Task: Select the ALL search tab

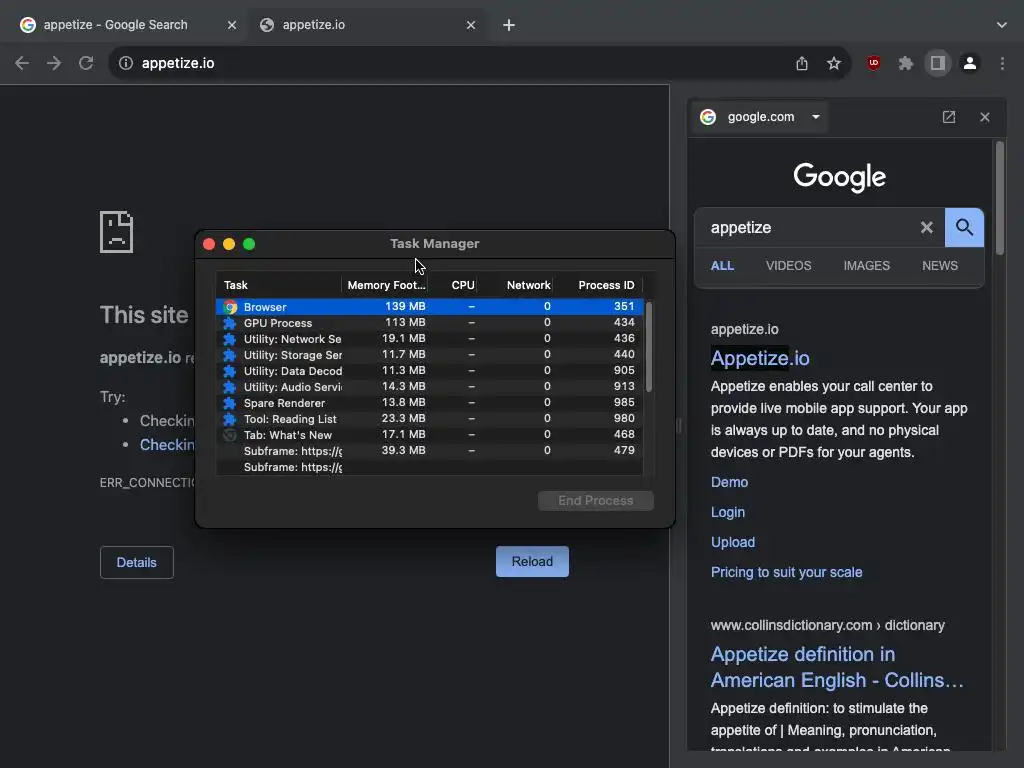Action: pyautogui.click(x=722, y=266)
